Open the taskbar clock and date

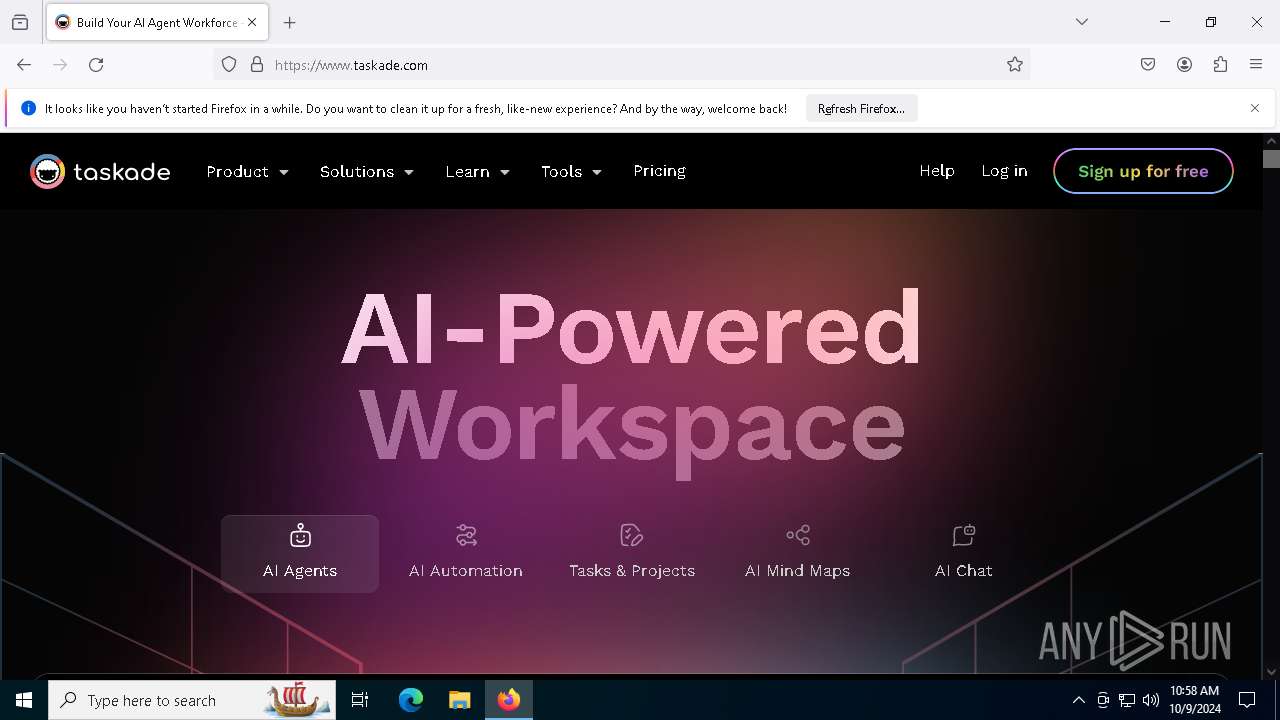1195,700
